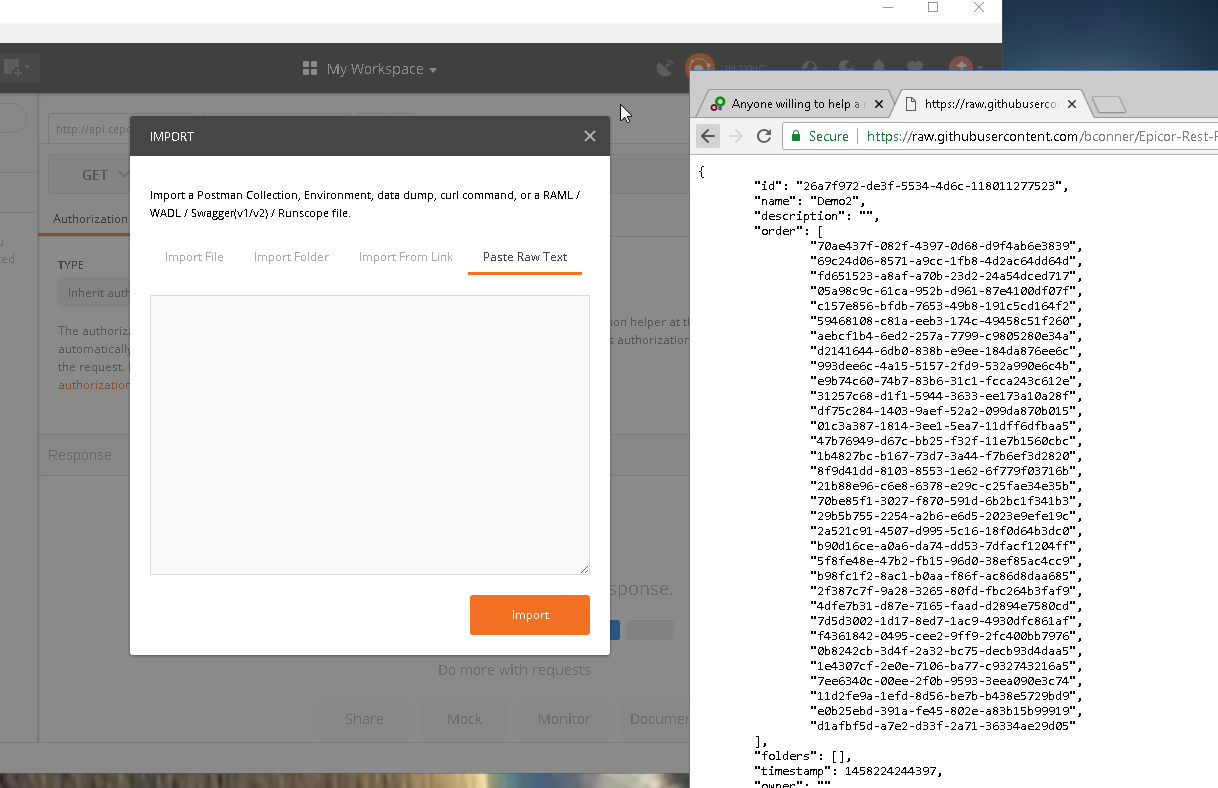Click GUID starting with c157e856

(x=946, y=306)
